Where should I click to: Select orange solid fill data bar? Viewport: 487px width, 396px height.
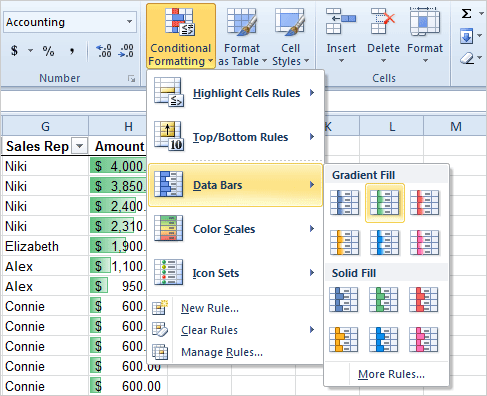click(344, 339)
